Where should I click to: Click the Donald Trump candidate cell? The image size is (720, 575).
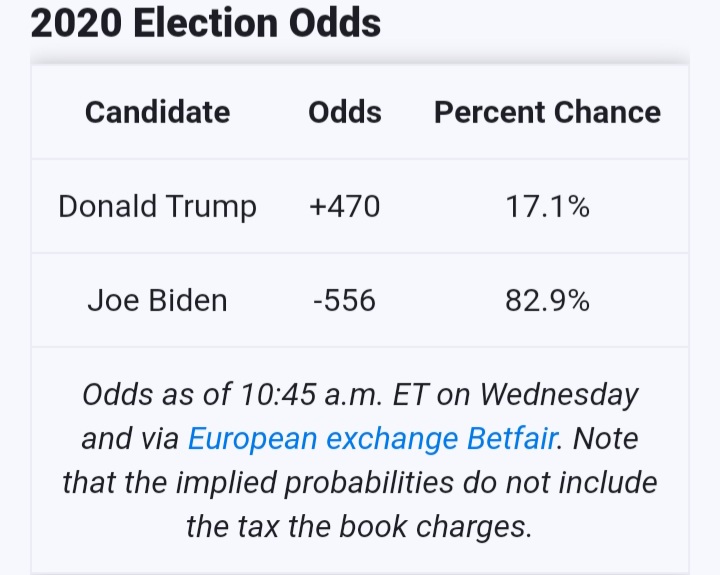click(158, 206)
